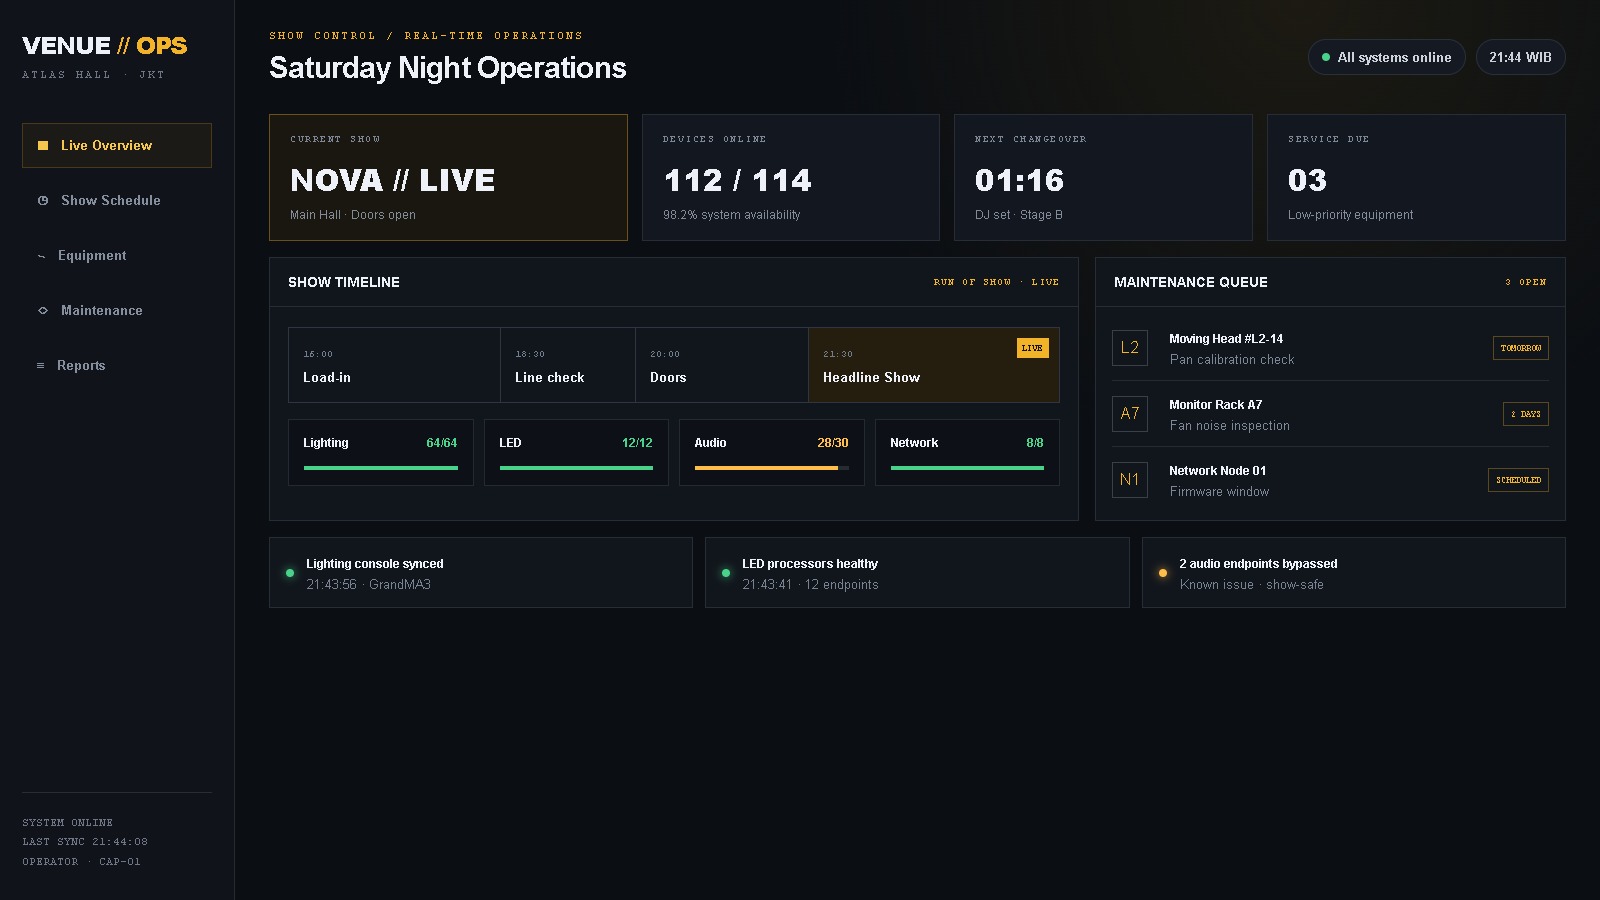Select the Load-in timeline block

point(394,365)
